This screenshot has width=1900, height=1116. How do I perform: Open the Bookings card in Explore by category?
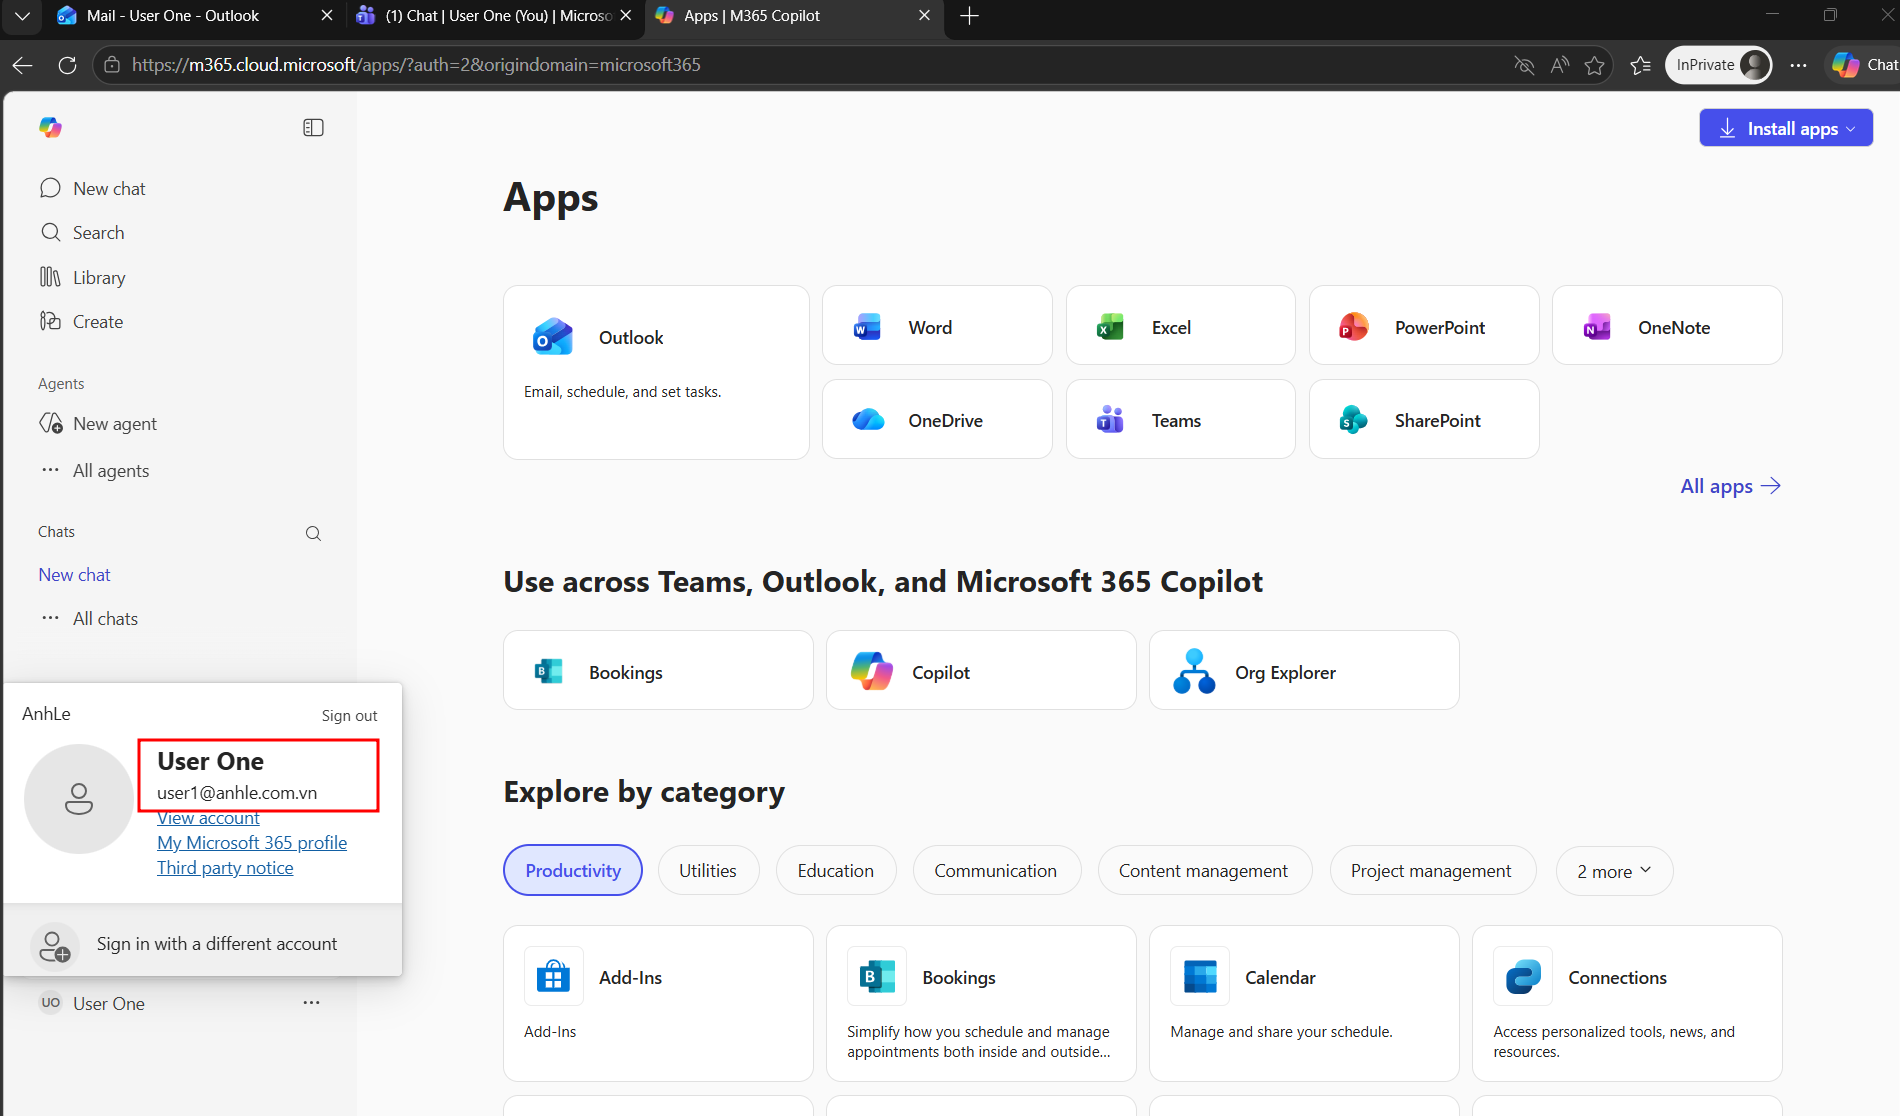(x=981, y=1003)
